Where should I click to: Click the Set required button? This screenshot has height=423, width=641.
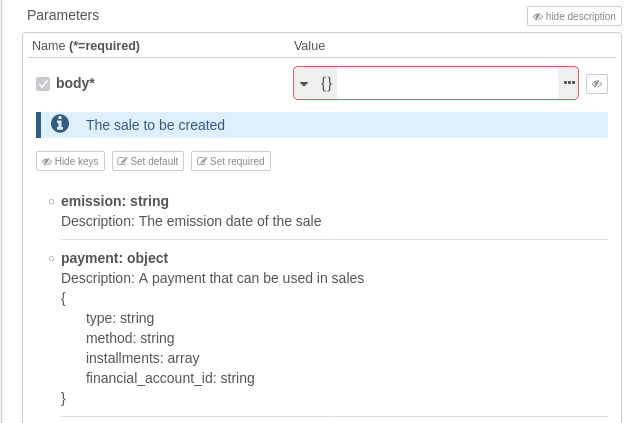click(x=231, y=161)
